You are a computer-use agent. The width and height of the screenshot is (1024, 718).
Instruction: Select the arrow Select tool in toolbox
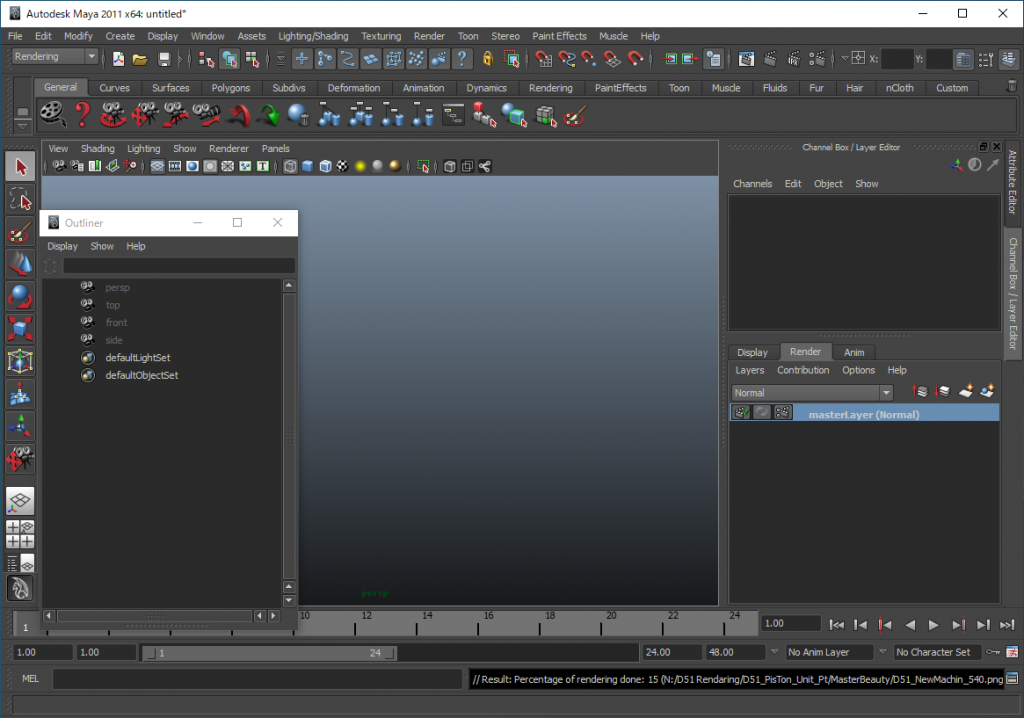20,167
